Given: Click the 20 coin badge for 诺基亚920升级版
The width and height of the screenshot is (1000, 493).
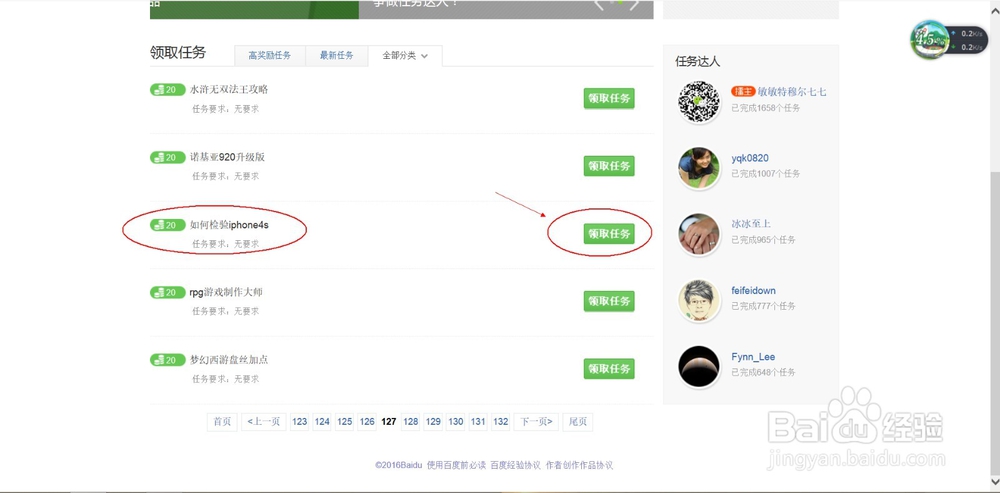Looking at the screenshot, I should 168,158.
